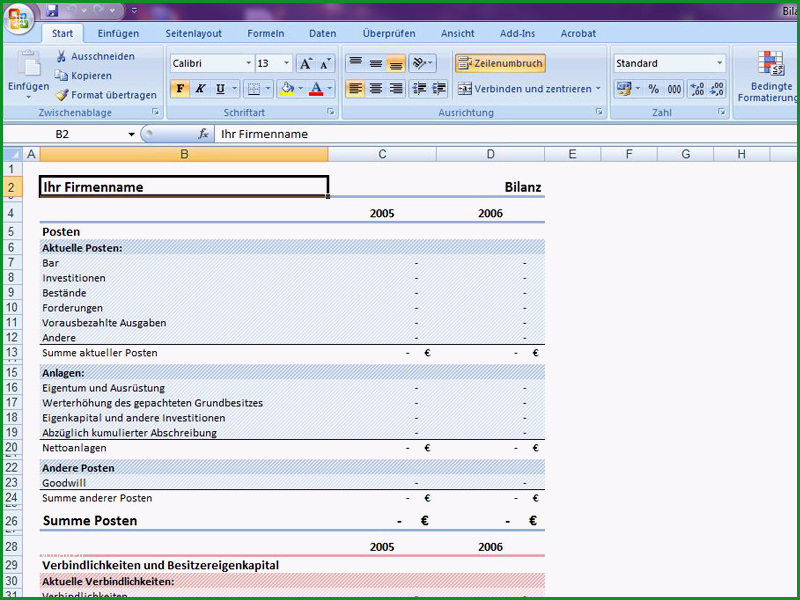800x600 pixels.
Task: Toggle underline U formatting
Action: [x=220, y=89]
